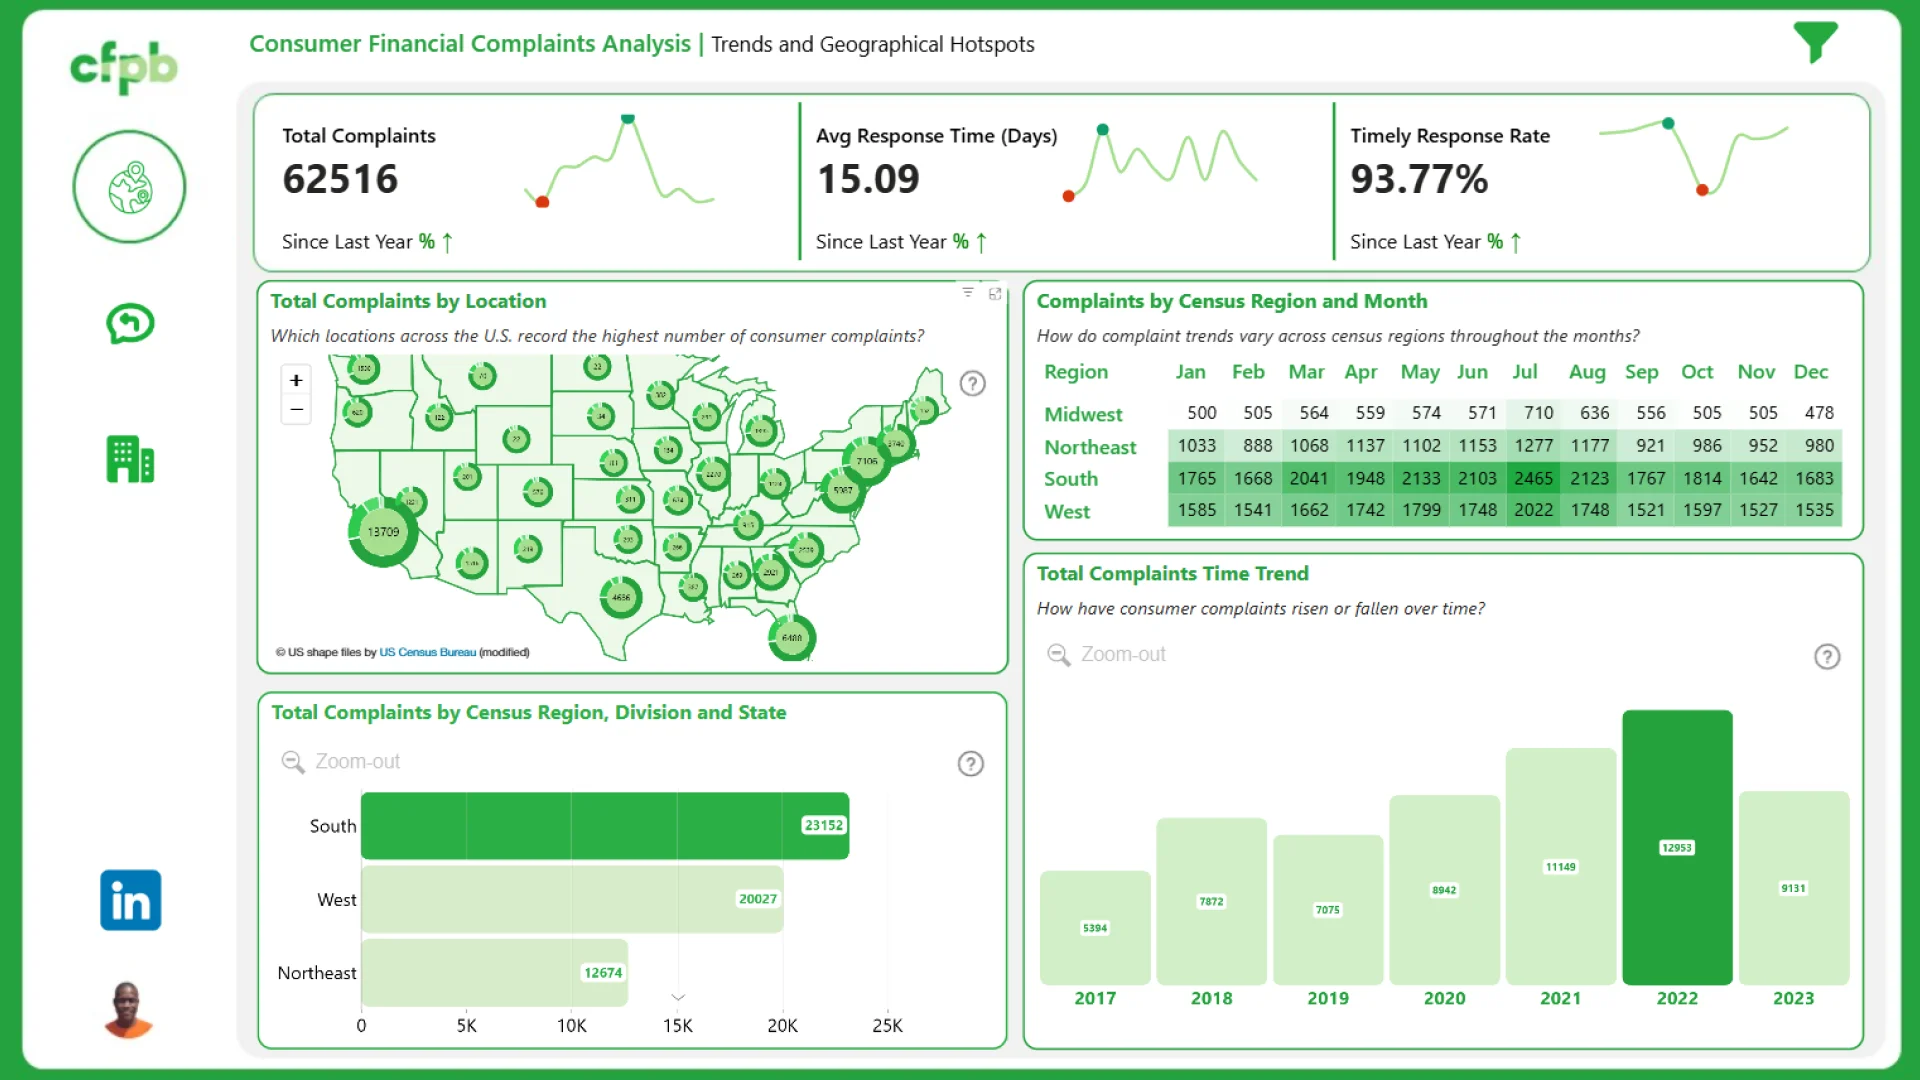
Task: Open the building companies page icon
Action: click(130, 460)
